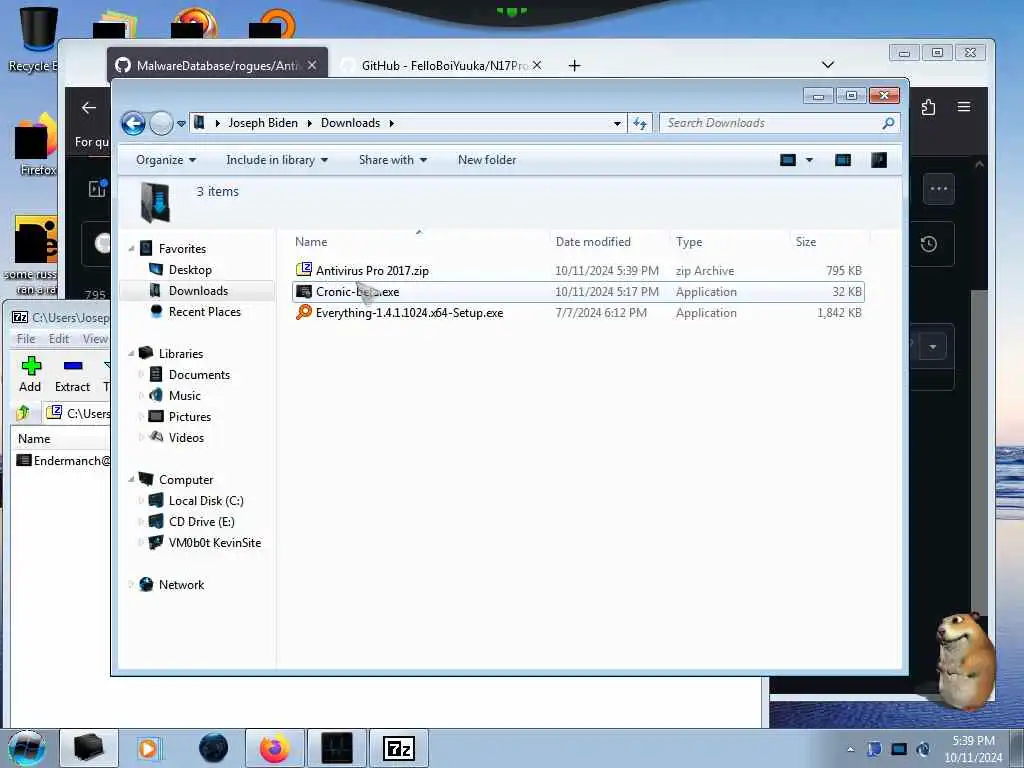Click the 7-Zip up one level icon

(x=24, y=413)
